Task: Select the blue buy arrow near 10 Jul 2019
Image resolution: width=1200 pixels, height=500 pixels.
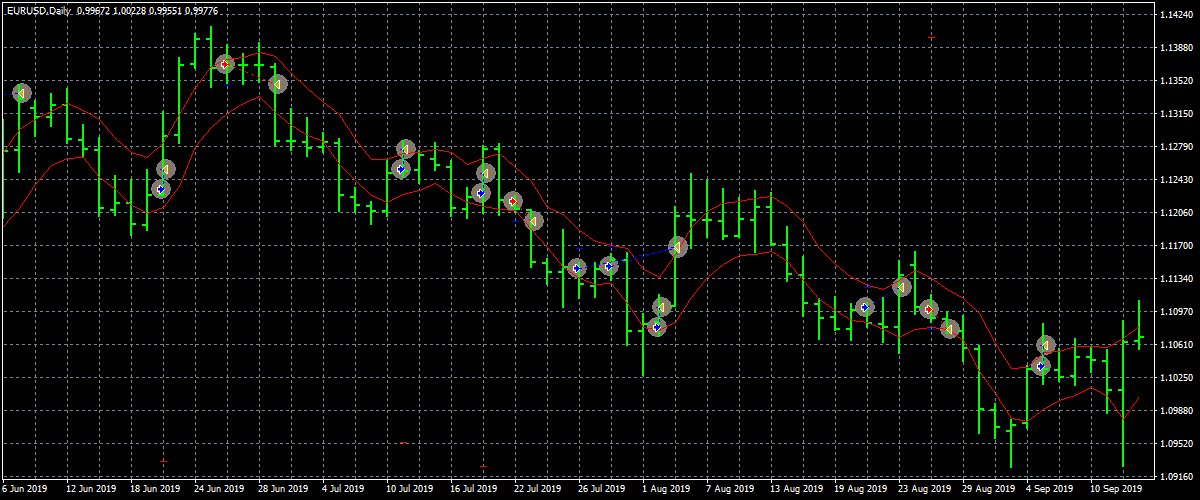Action: [401, 170]
